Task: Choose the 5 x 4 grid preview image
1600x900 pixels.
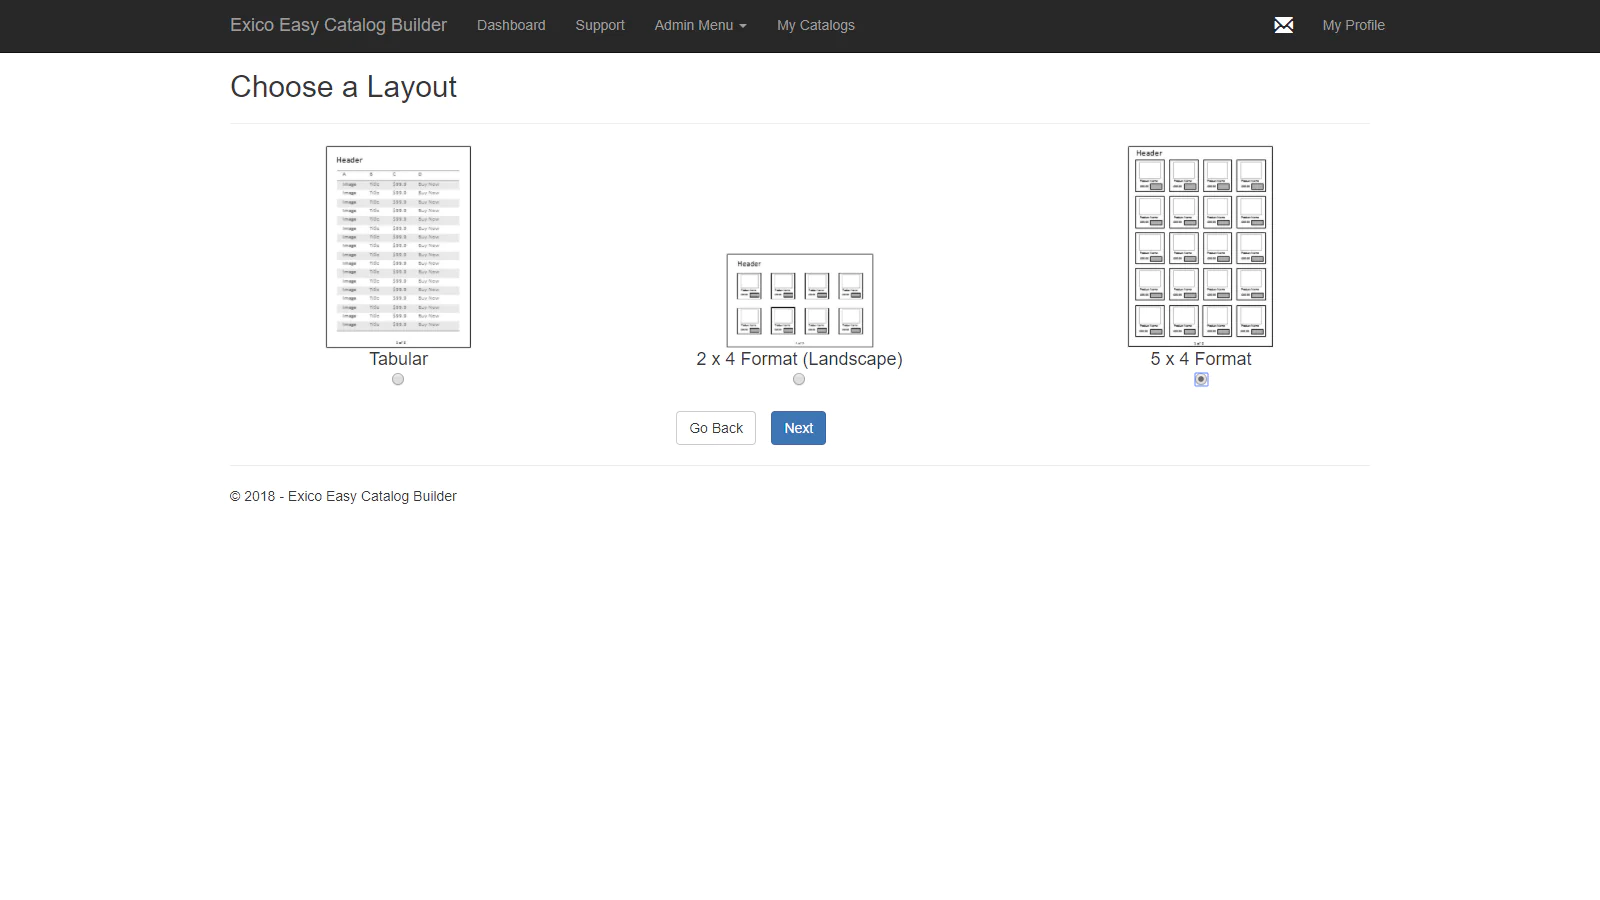Action: click(x=1200, y=247)
